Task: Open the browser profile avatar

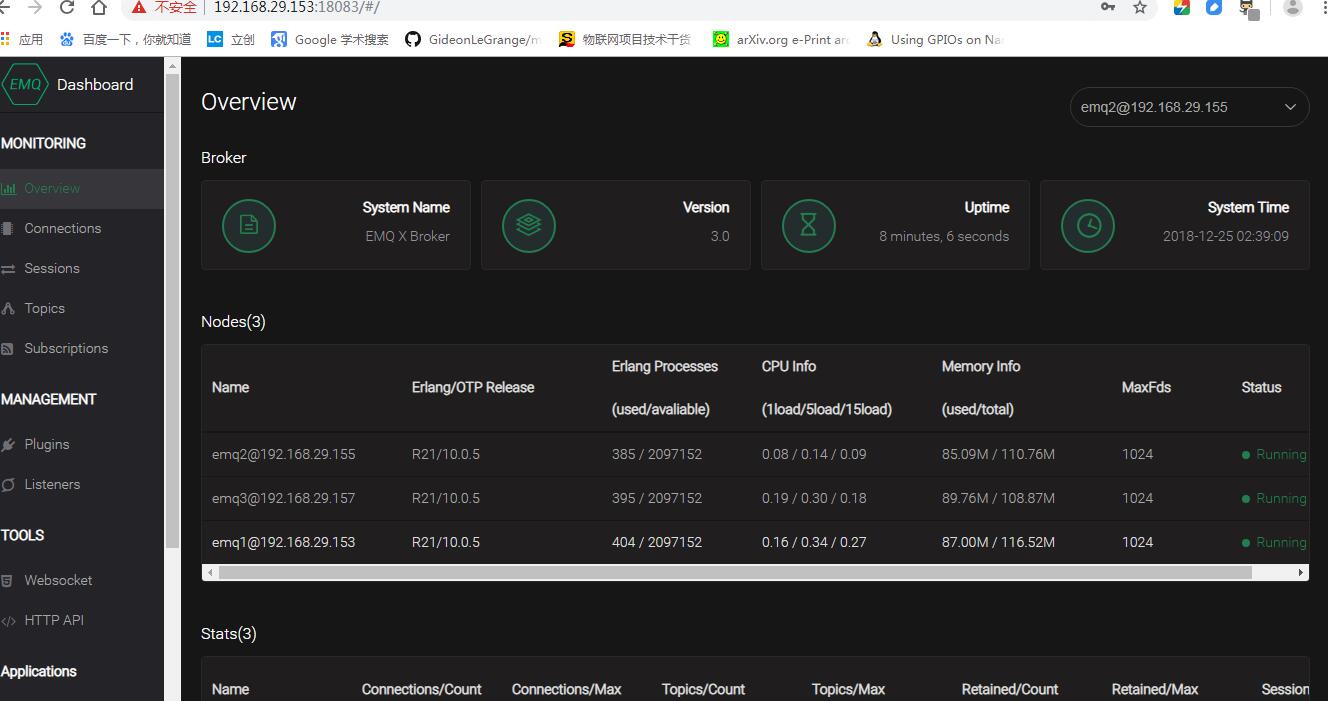Action: click(x=1292, y=7)
